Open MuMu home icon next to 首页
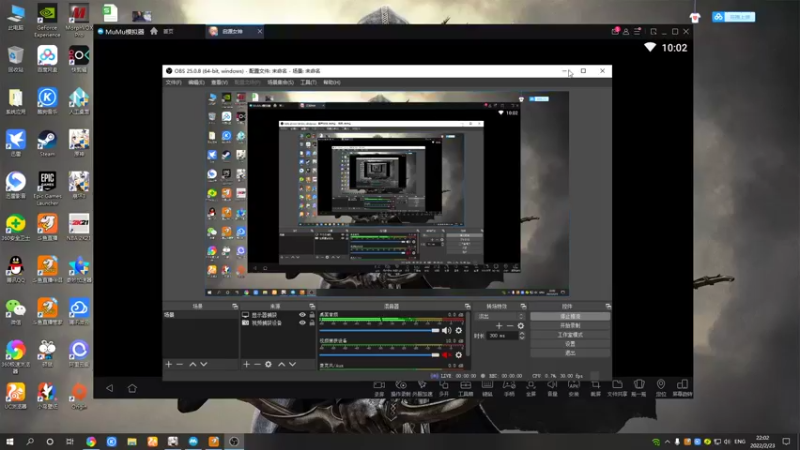 pos(154,31)
